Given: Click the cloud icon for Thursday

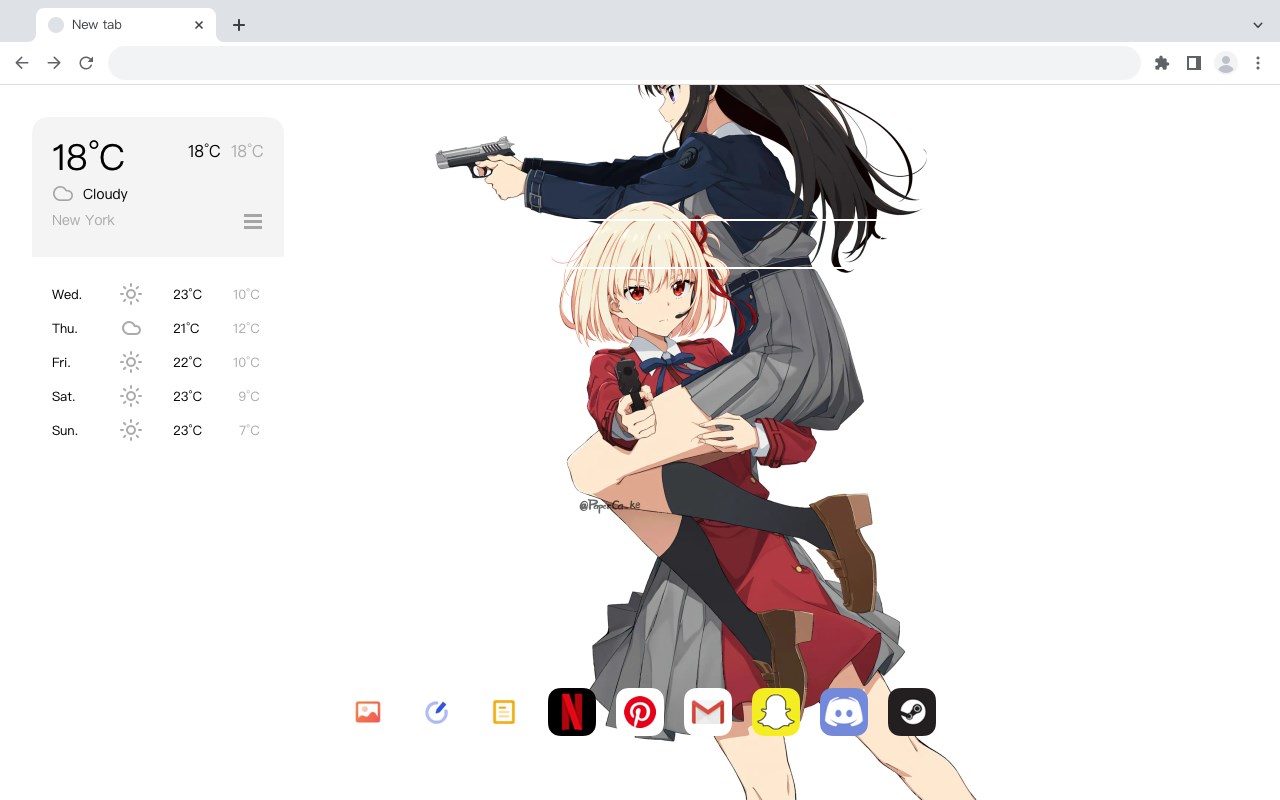Looking at the screenshot, I should pyautogui.click(x=131, y=328).
